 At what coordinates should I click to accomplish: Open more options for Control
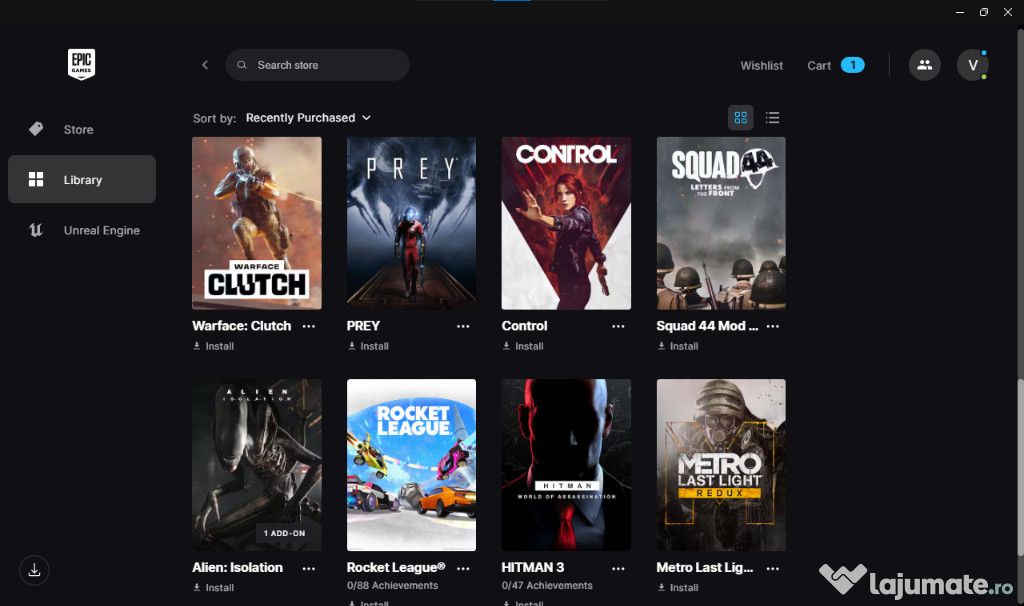[618, 326]
